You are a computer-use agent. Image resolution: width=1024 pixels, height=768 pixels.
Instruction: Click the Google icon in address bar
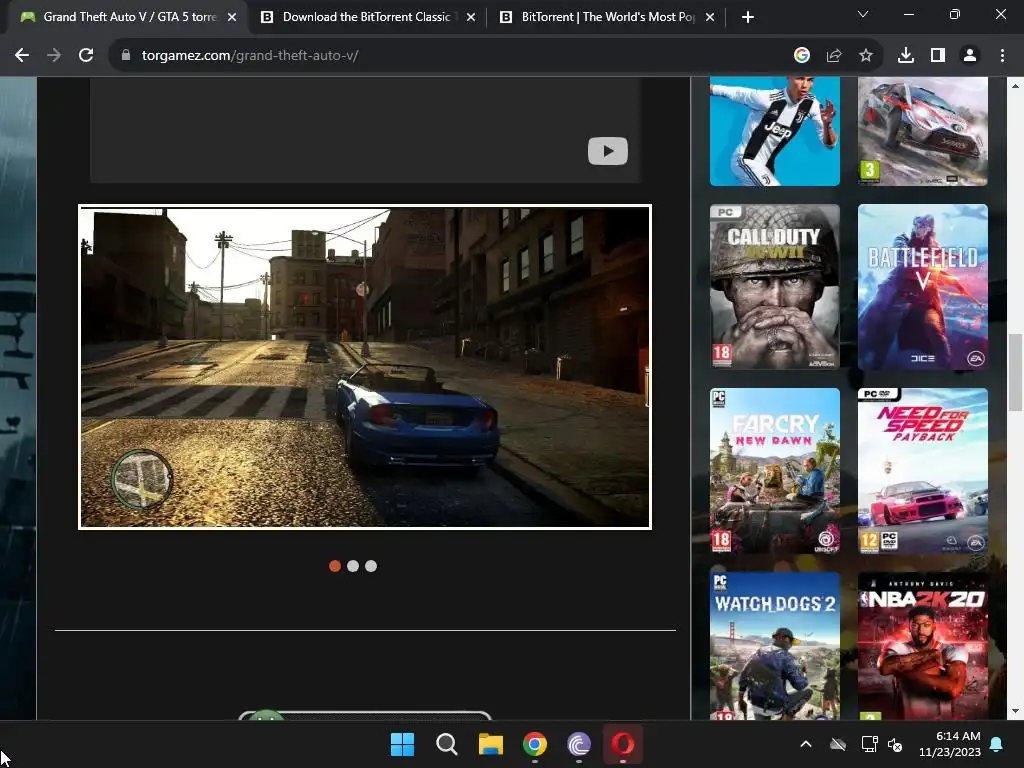801,56
